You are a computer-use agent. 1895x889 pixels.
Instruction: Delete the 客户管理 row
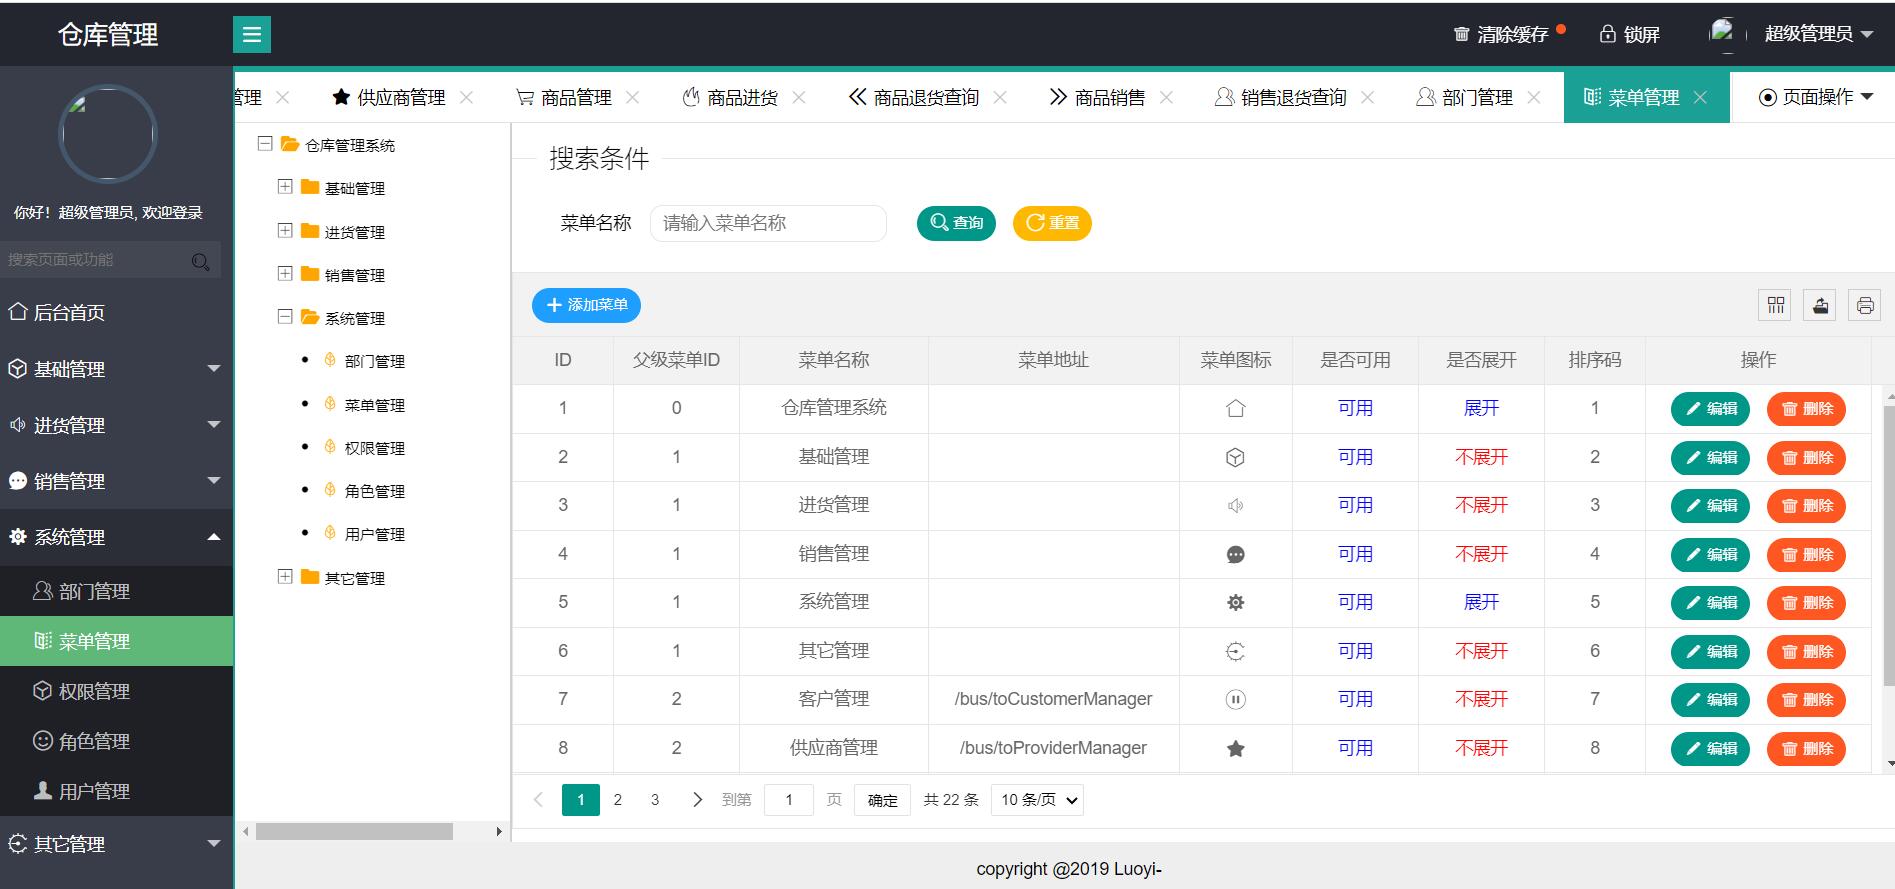click(x=1806, y=700)
